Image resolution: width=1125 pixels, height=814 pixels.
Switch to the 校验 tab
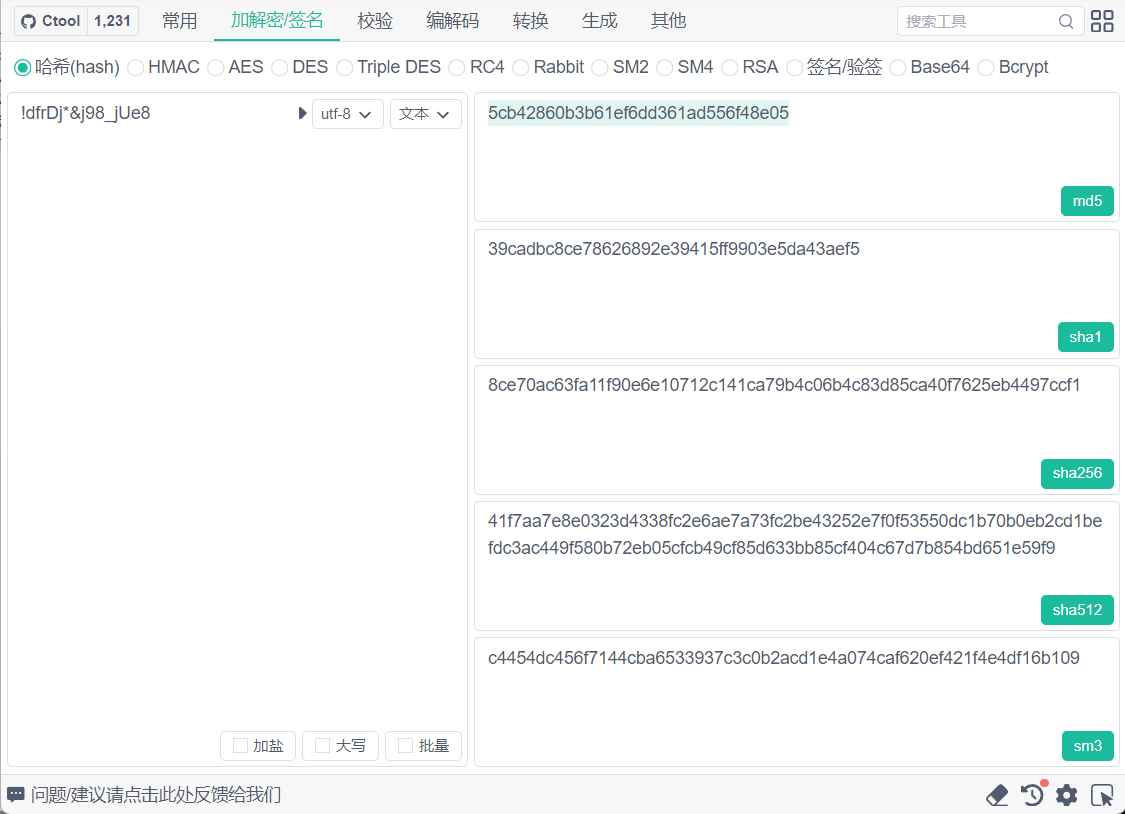click(x=375, y=21)
